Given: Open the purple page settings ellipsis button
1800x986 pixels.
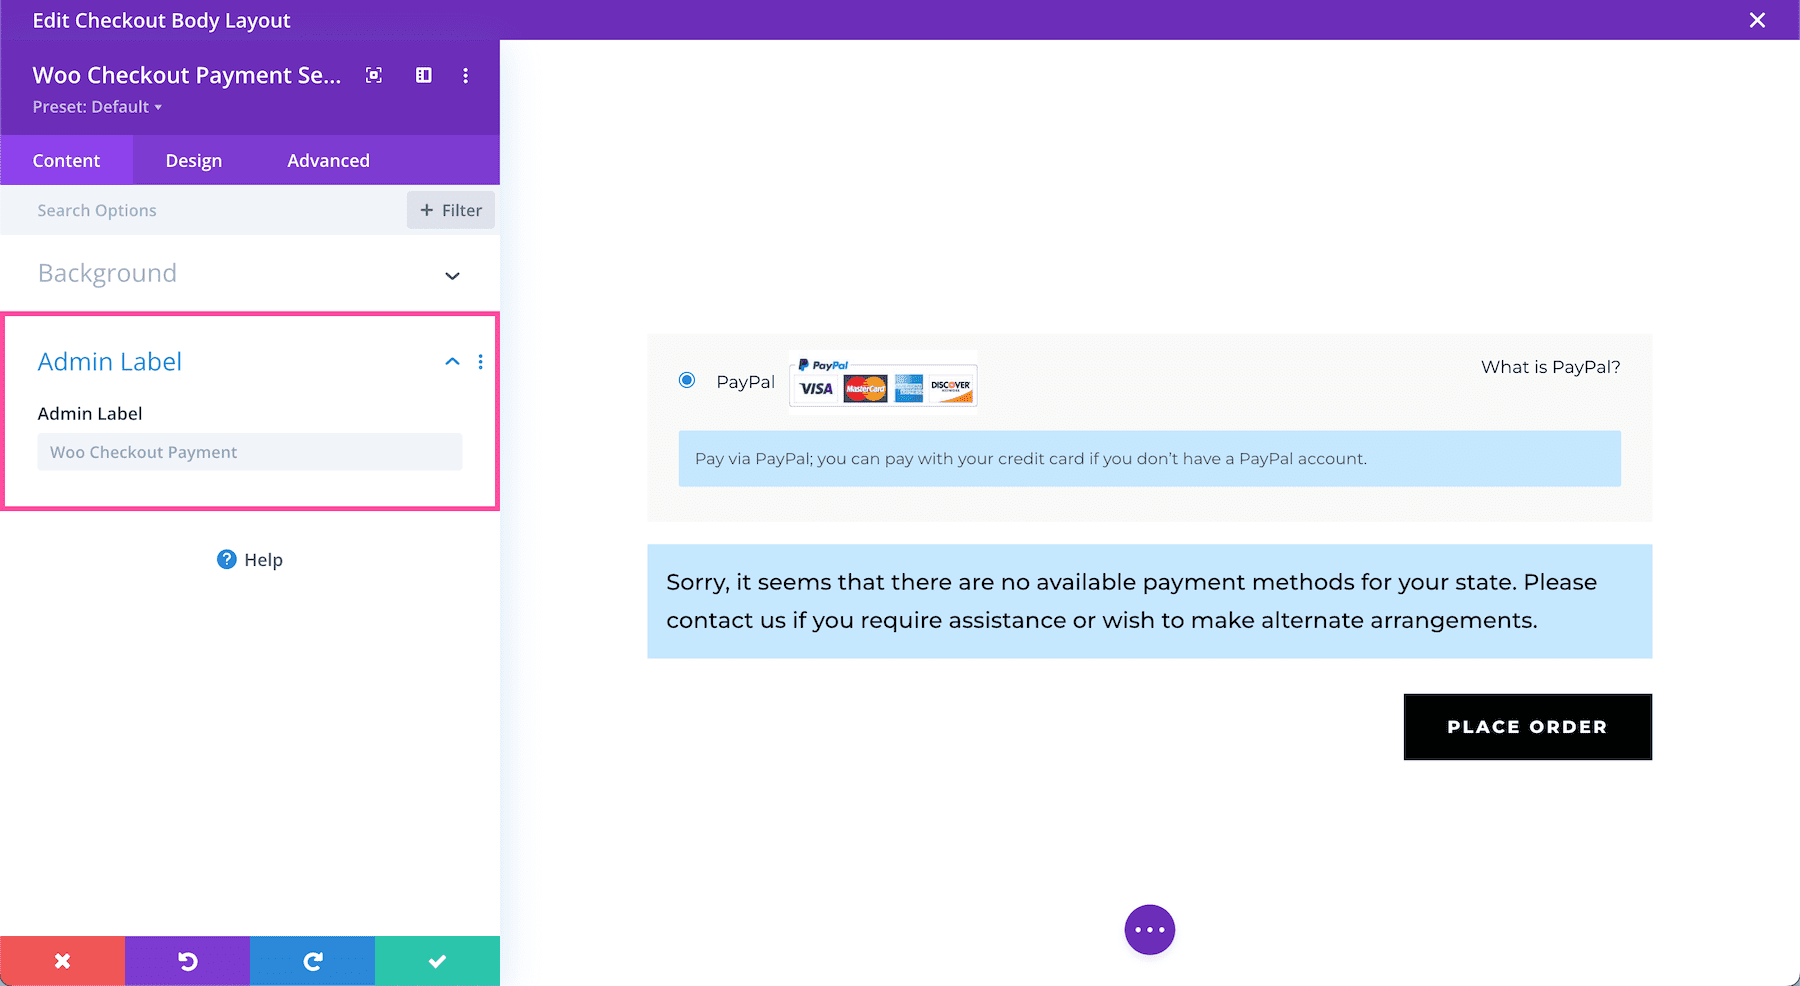Looking at the screenshot, I should pos(1149,929).
